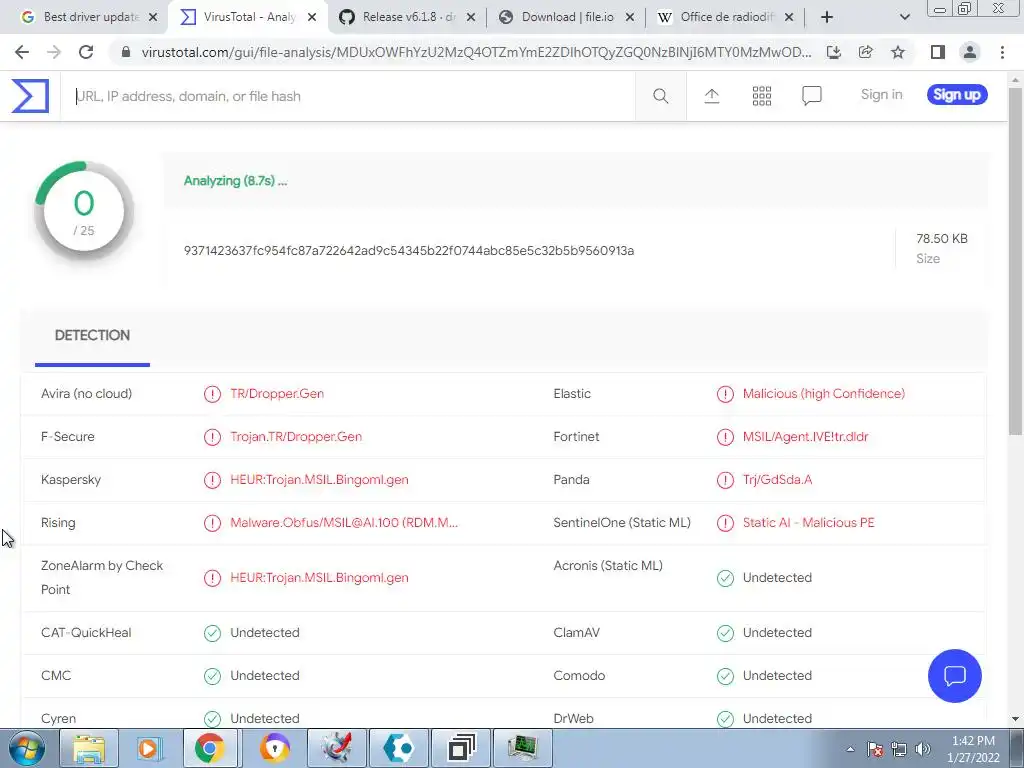Click the 78.50 KB size value
The height and width of the screenshot is (768, 1024).
[942, 239]
